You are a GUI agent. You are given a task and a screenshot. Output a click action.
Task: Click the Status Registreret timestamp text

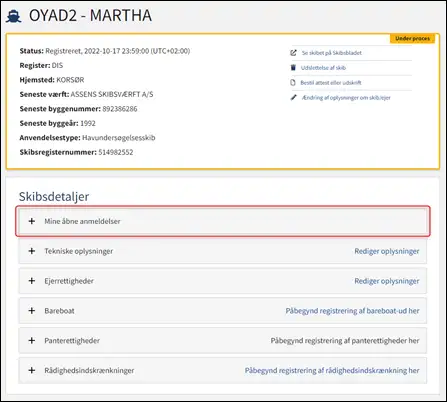click(118, 51)
